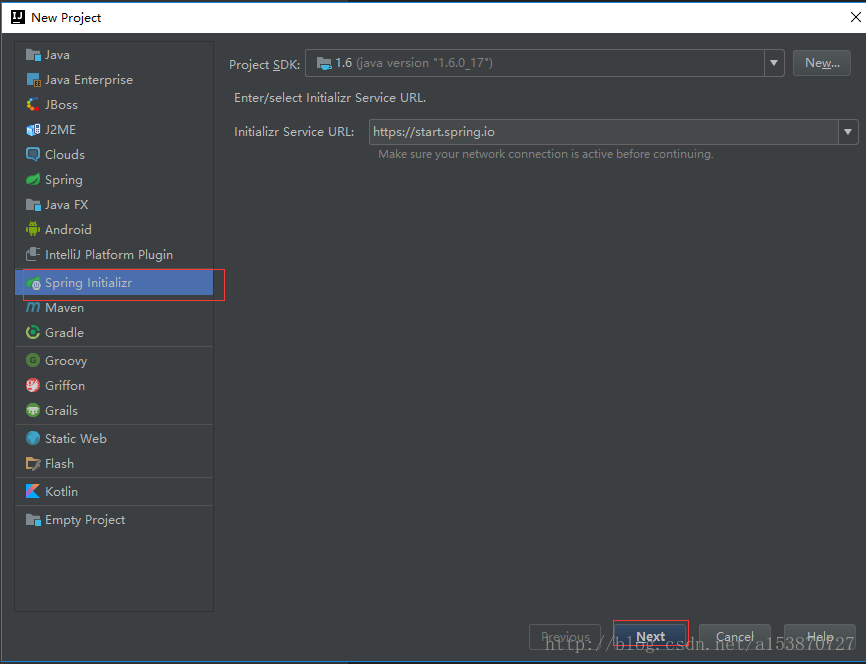Select Gradle project type
866x664 pixels.
[x=114, y=332]
